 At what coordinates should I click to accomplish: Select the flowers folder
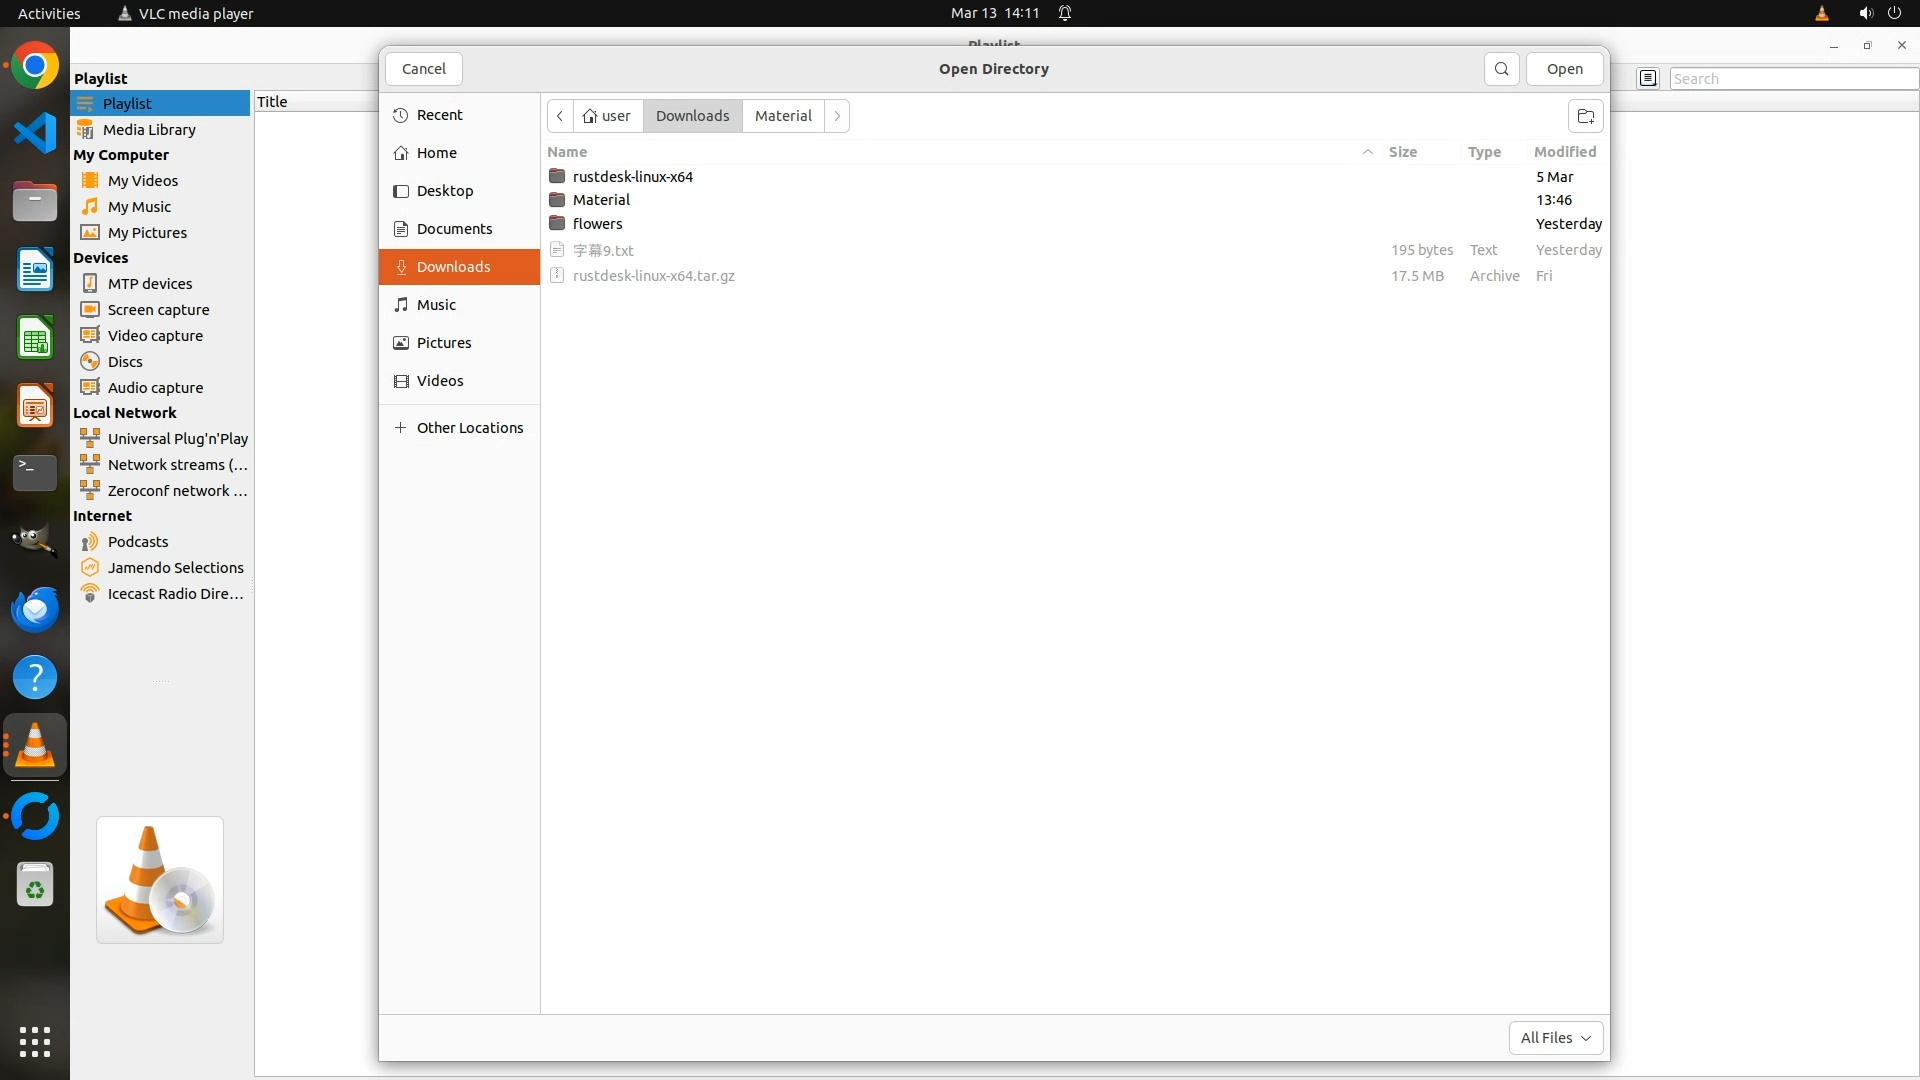pyautogui.click(x=597, y=224)
